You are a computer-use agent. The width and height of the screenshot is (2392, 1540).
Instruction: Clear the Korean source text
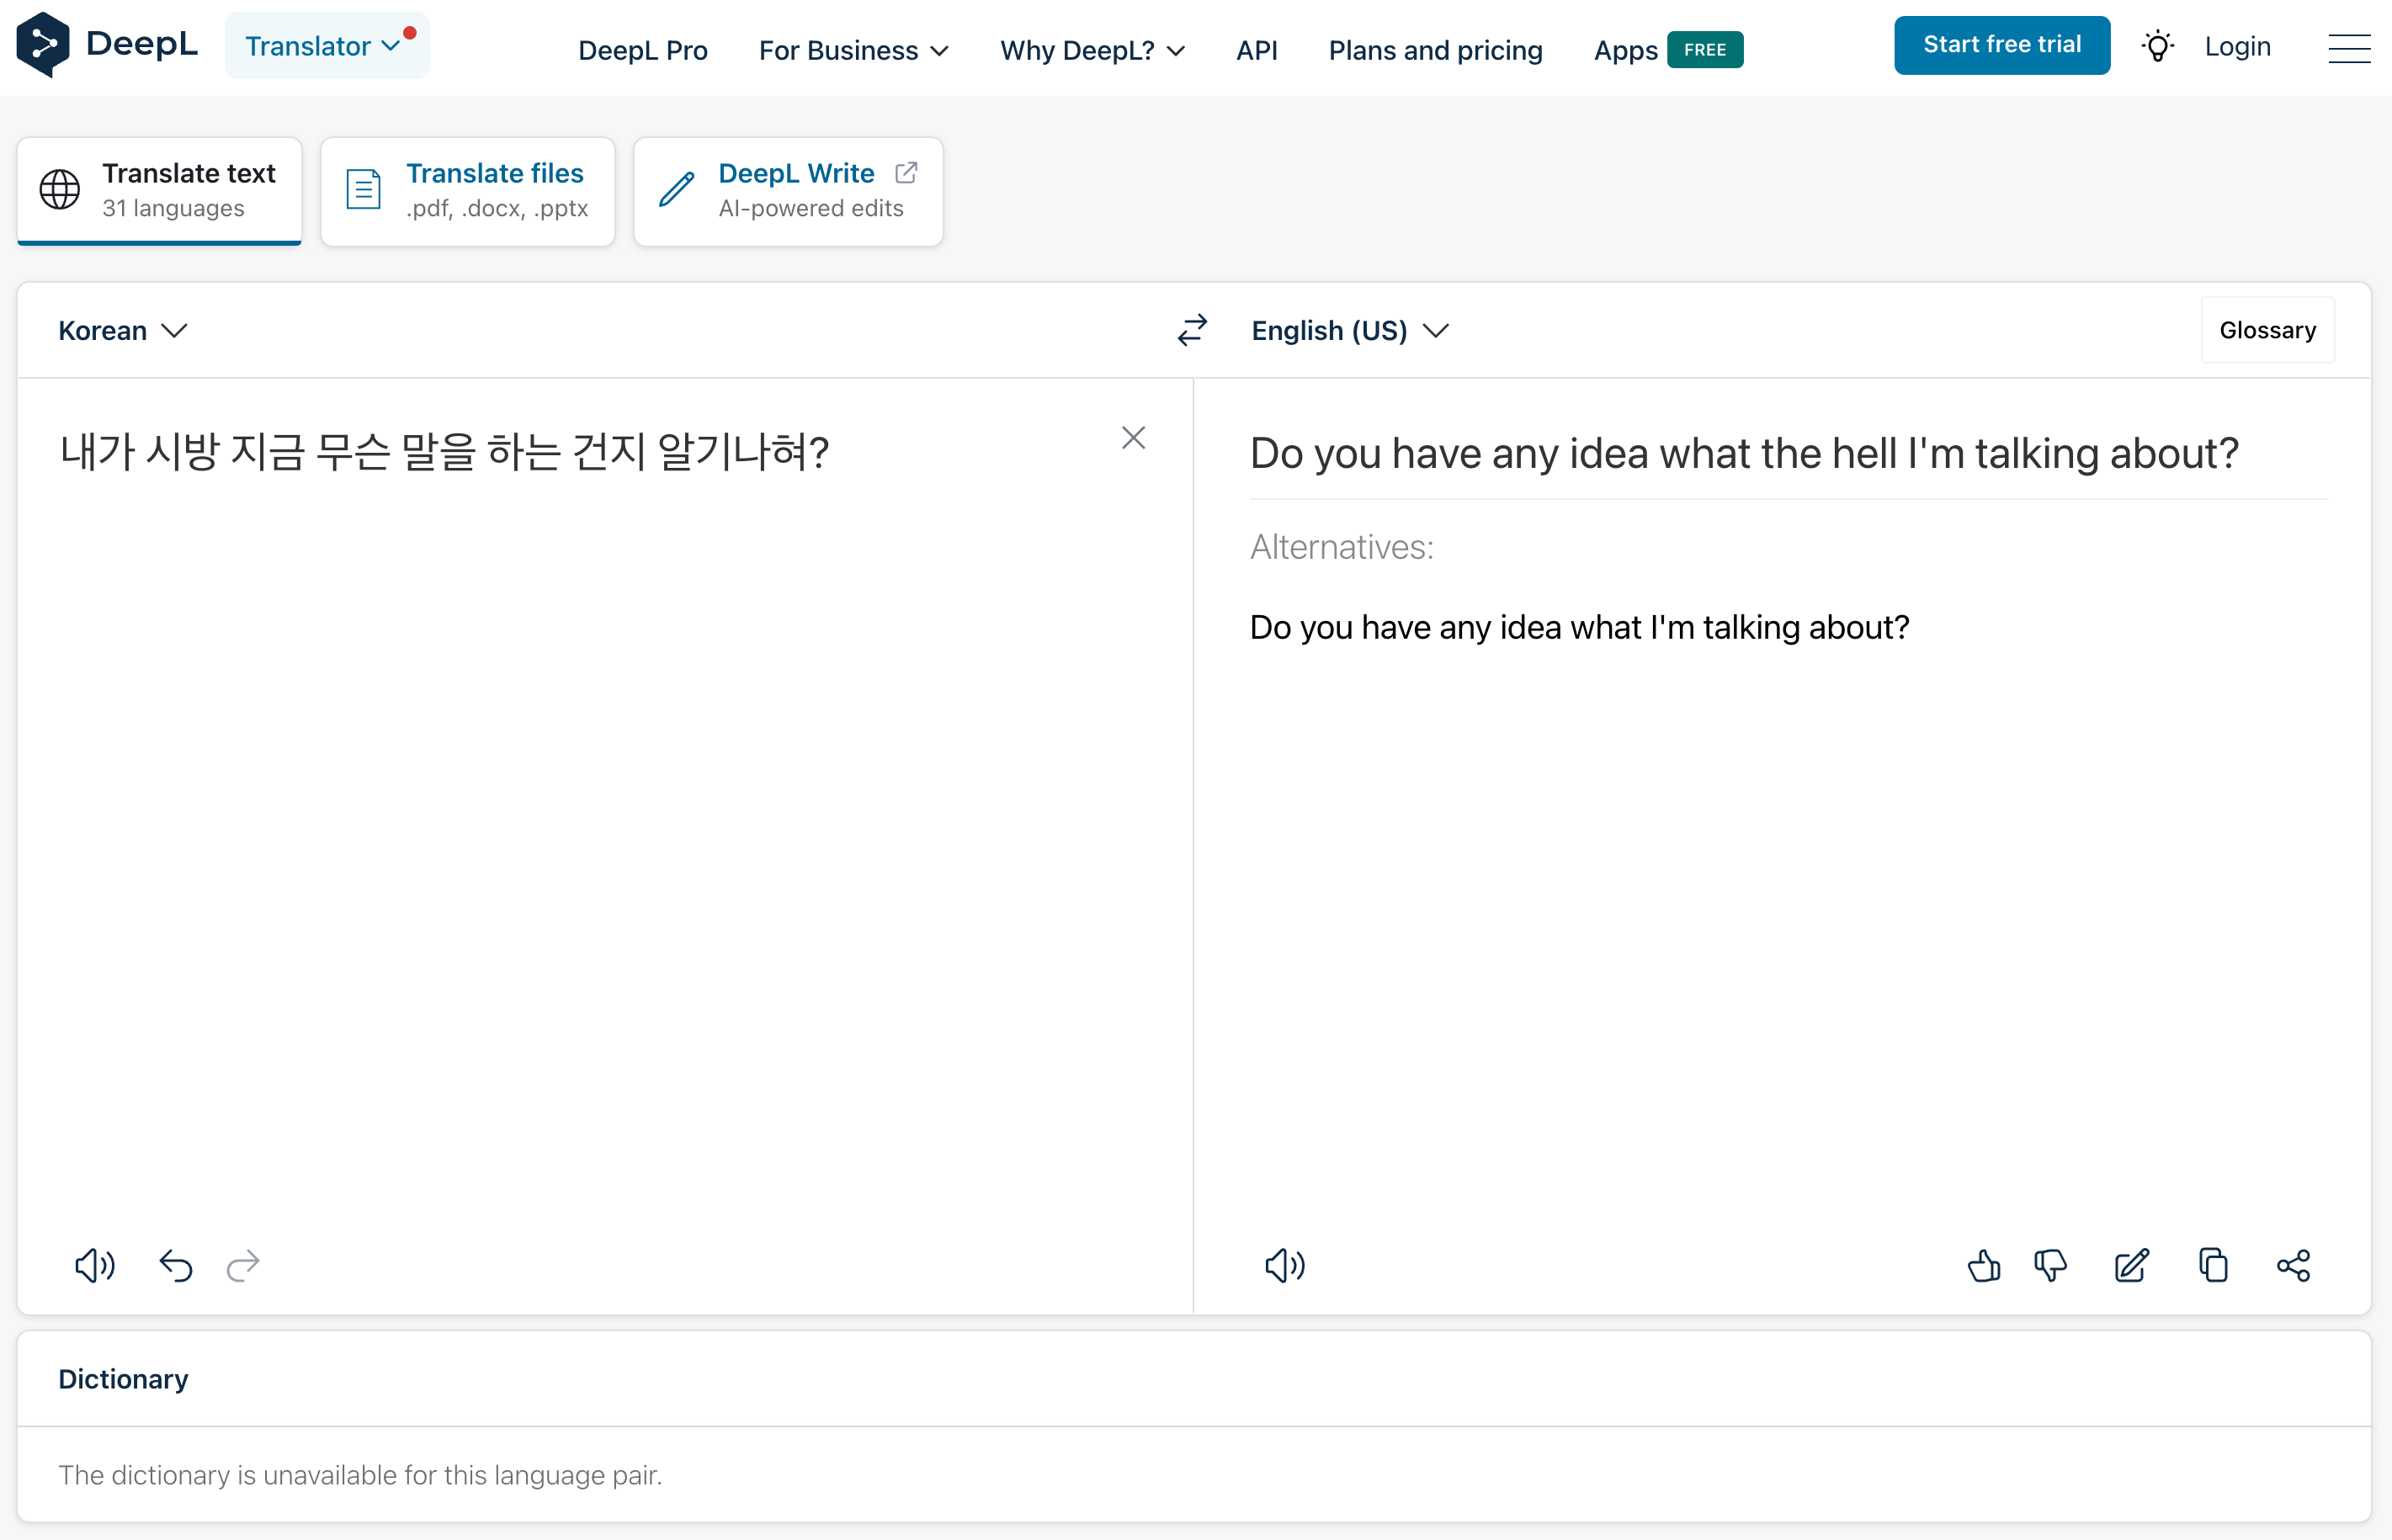[1133, 438]
